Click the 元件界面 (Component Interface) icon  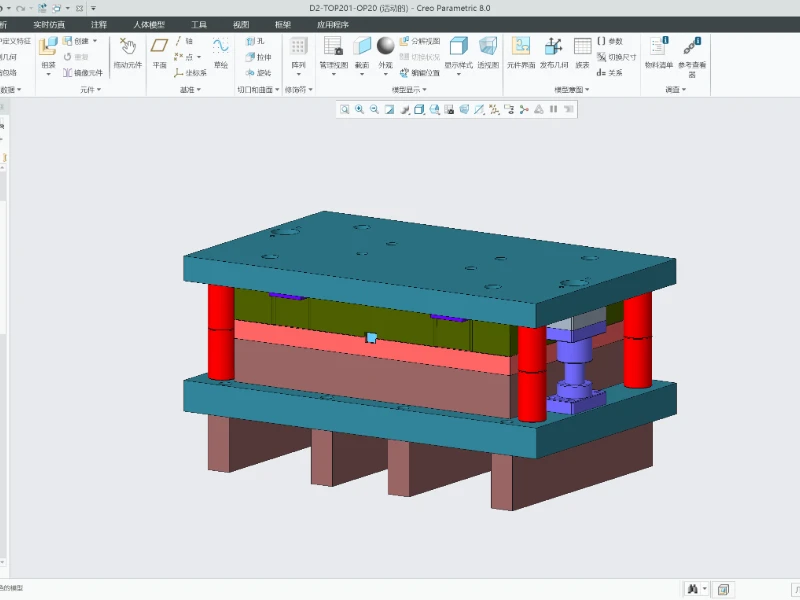point(520,52)
